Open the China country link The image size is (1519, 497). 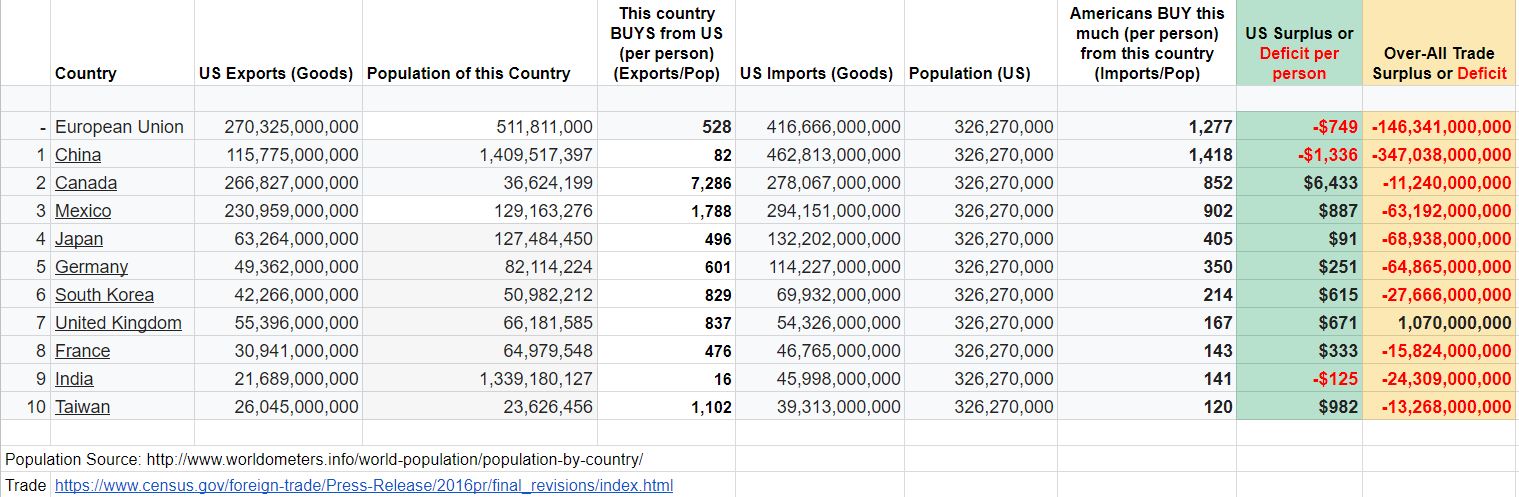pos(78,155)
